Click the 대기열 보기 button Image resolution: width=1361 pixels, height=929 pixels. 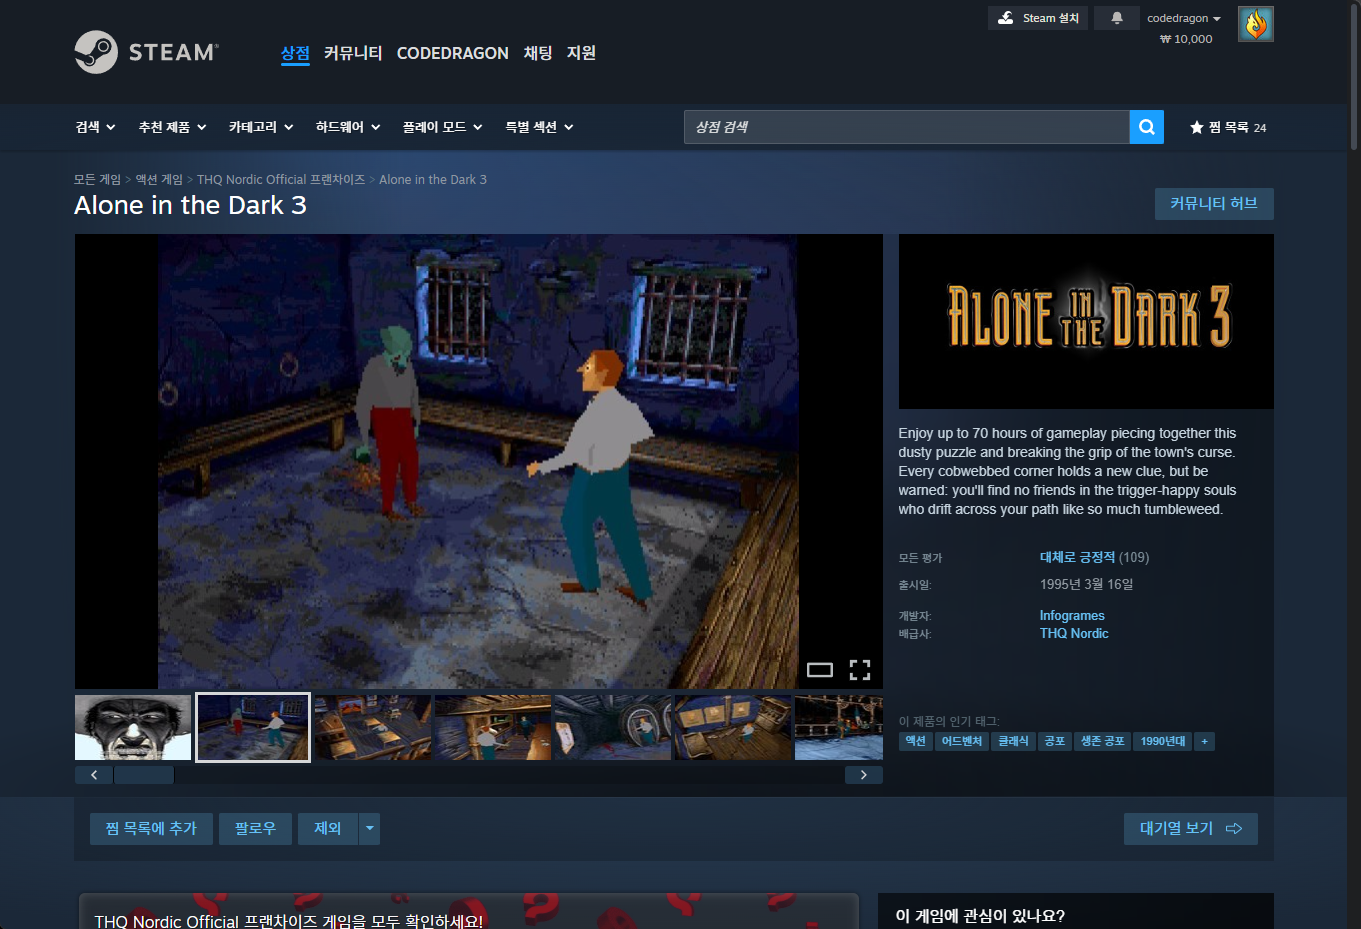tap(1191, 828)
